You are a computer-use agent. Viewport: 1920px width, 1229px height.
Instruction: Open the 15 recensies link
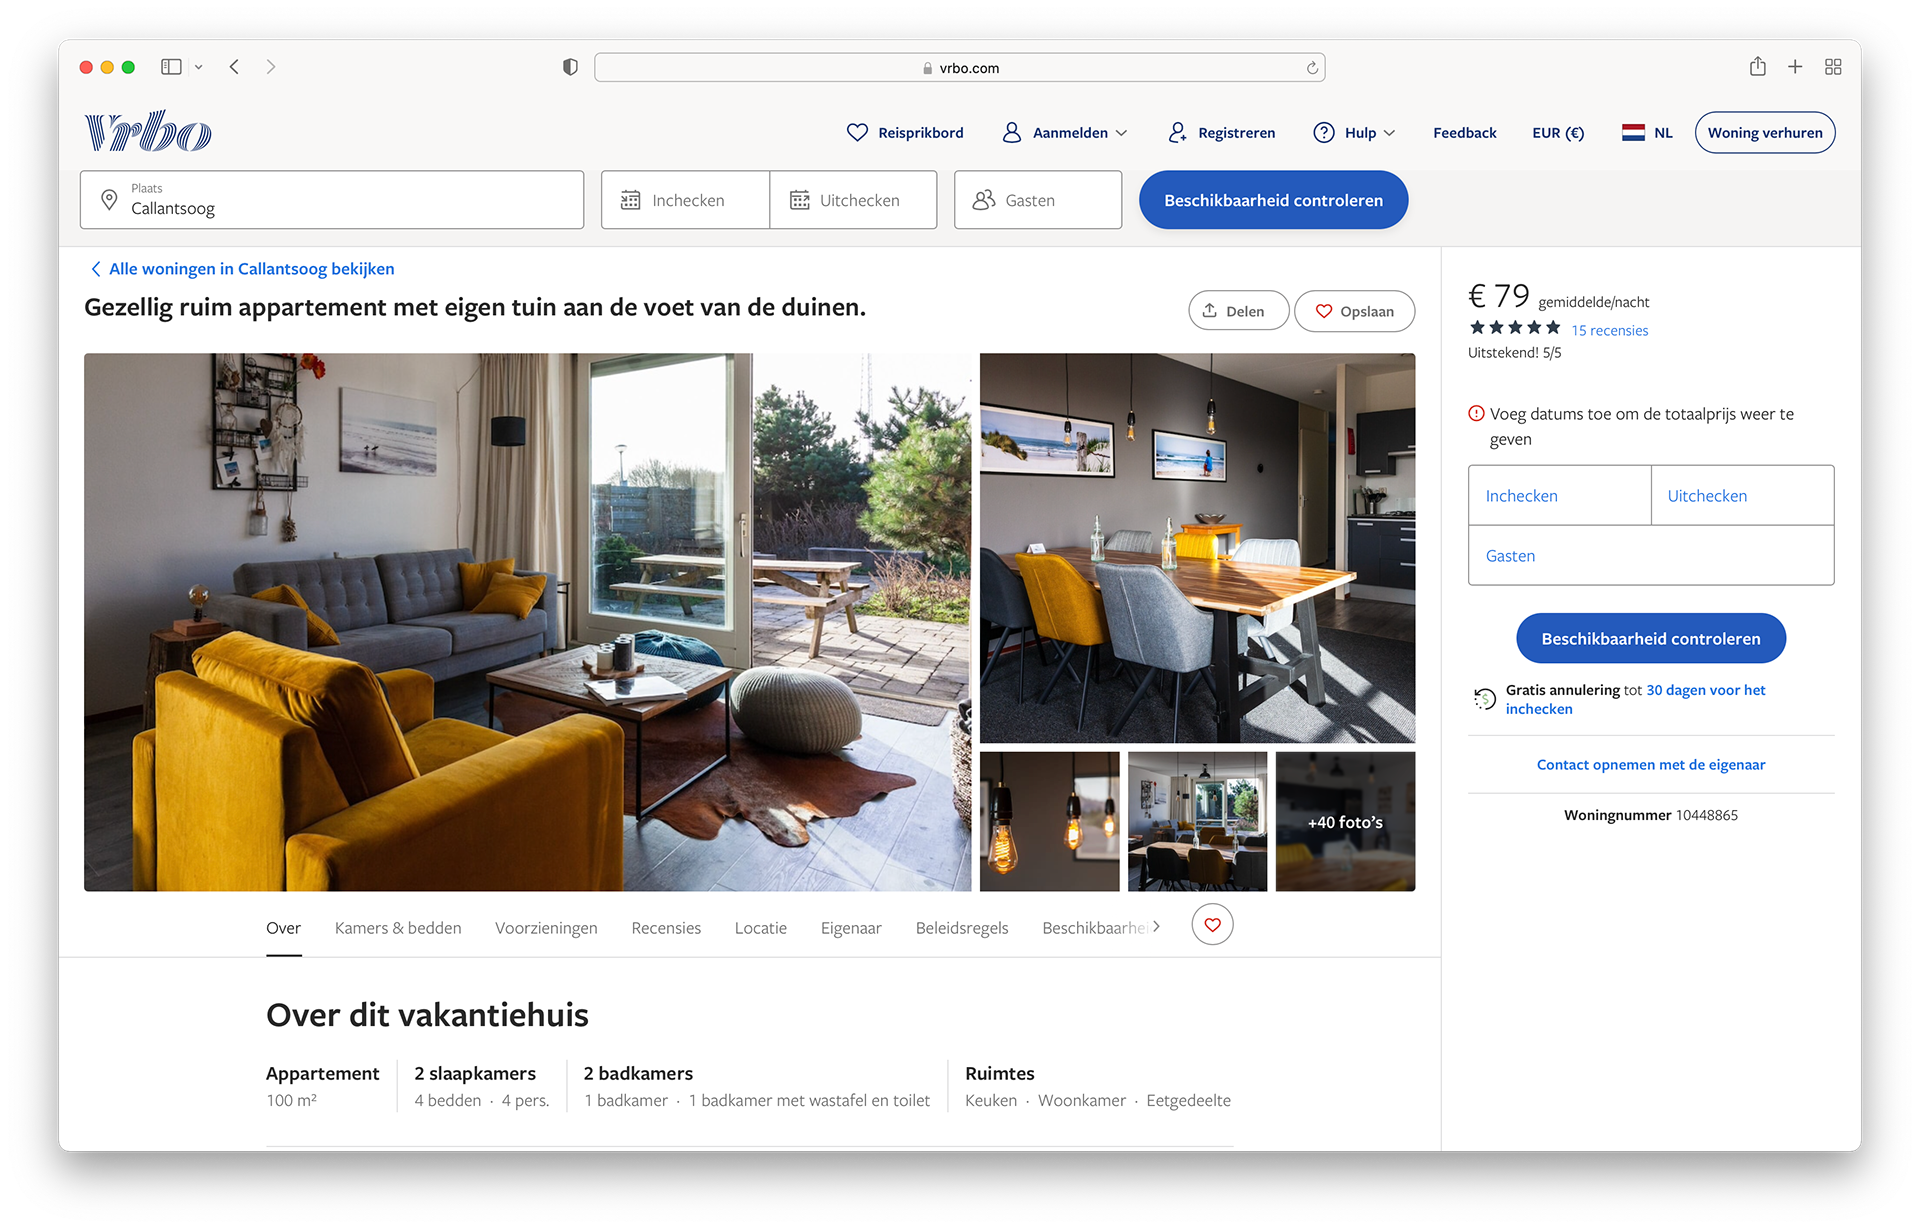(1609, 331)
